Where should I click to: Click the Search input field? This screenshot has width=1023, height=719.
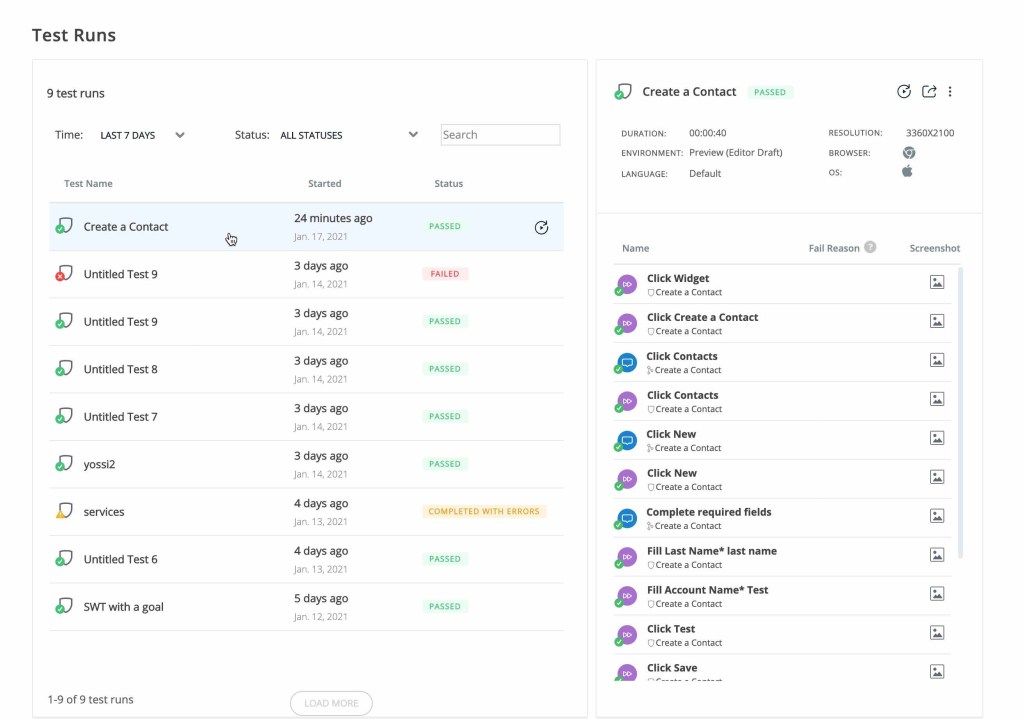point(500,135)
